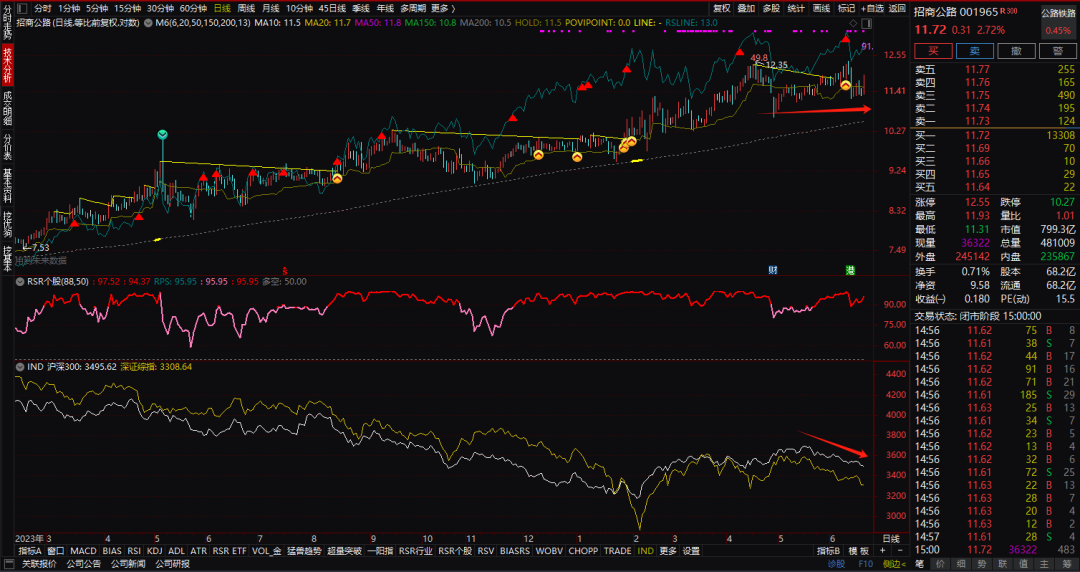Select CHOPP indicator tab

(x=583, y=551)
